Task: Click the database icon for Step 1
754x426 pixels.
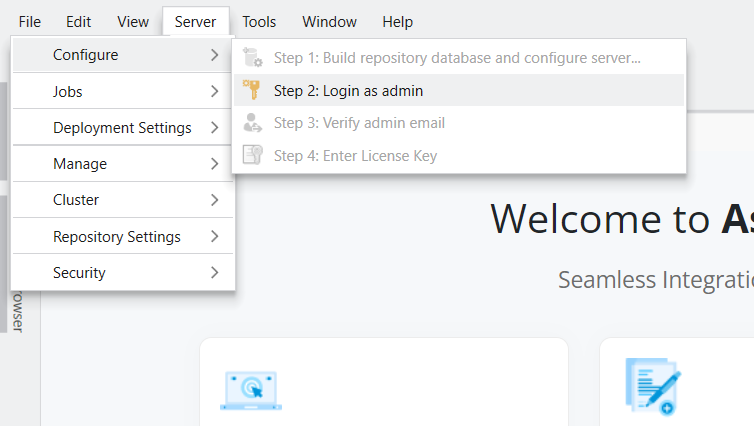Action: 251,58
